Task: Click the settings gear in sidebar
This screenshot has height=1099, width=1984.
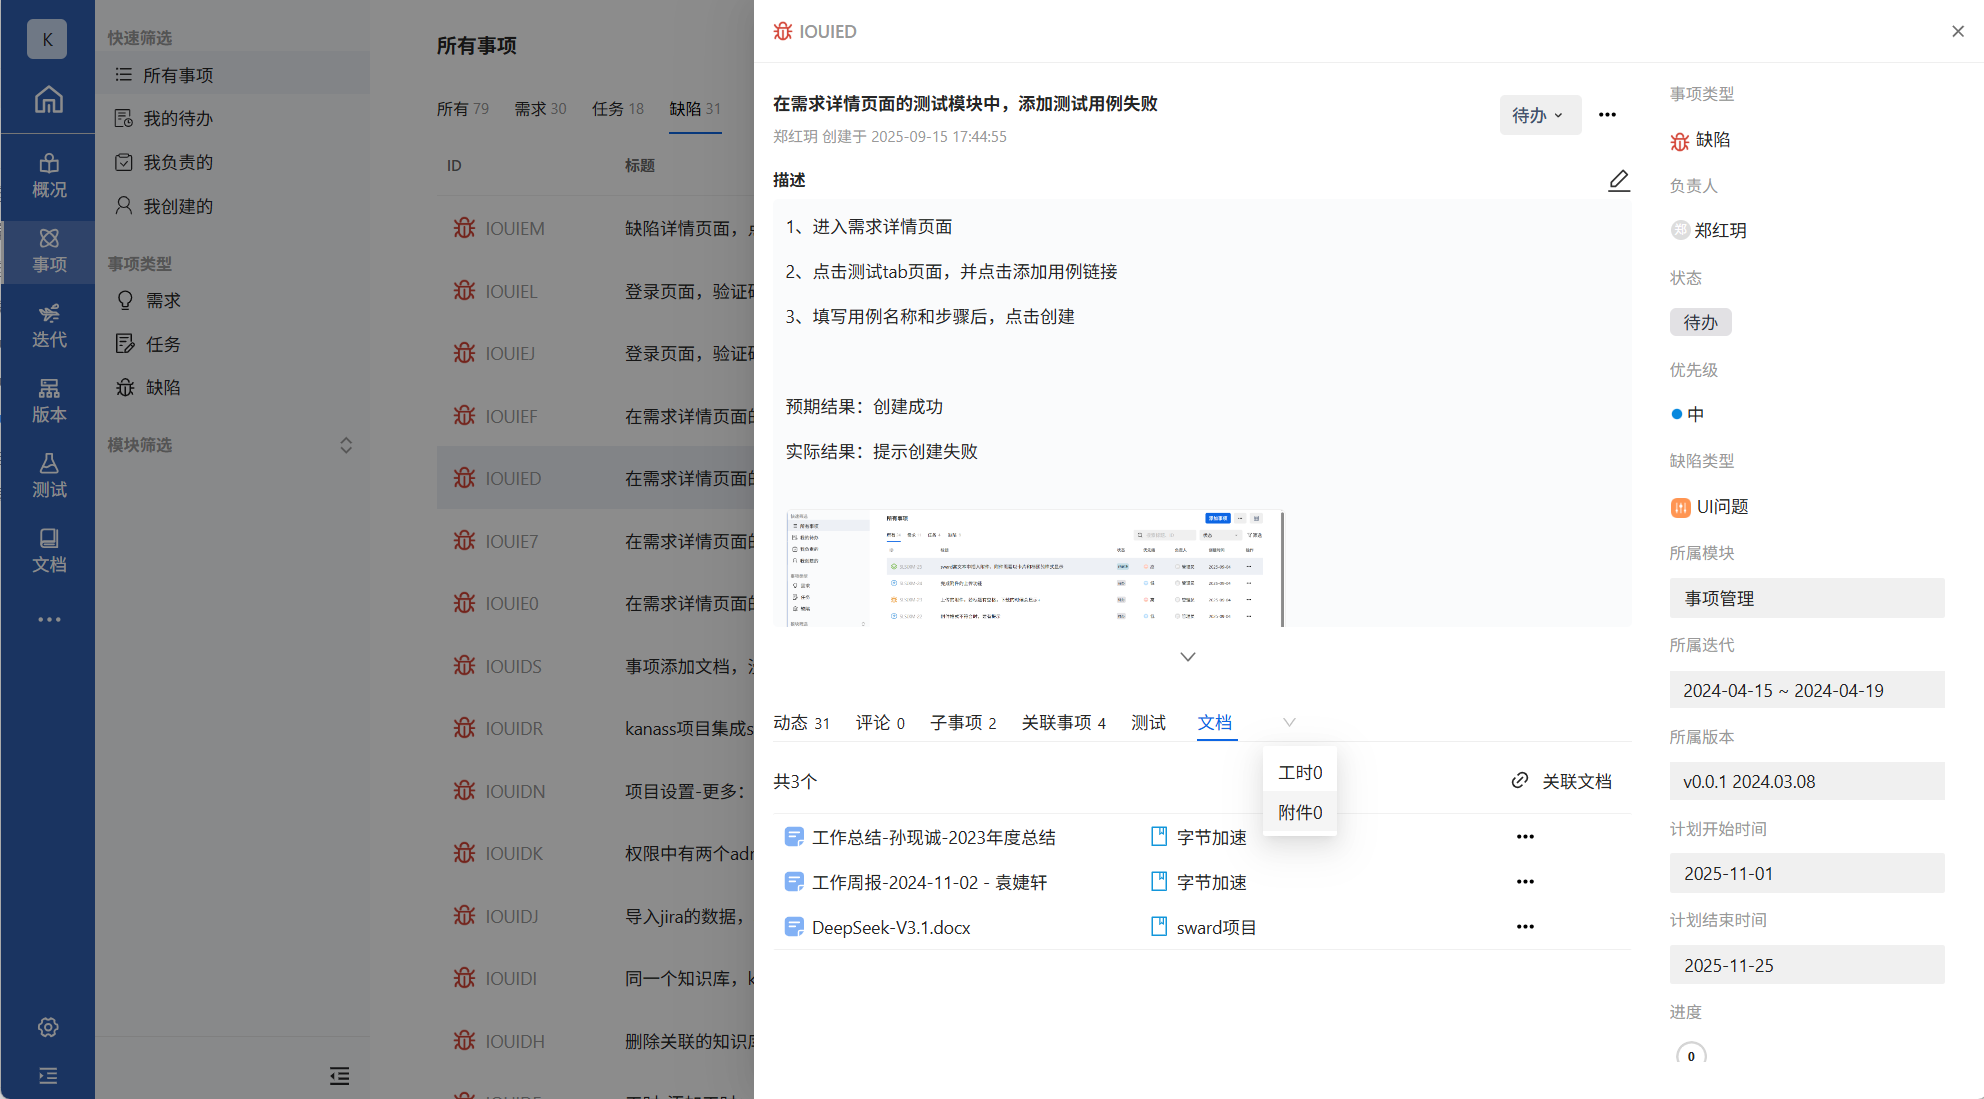Action: coord(48,1027)
